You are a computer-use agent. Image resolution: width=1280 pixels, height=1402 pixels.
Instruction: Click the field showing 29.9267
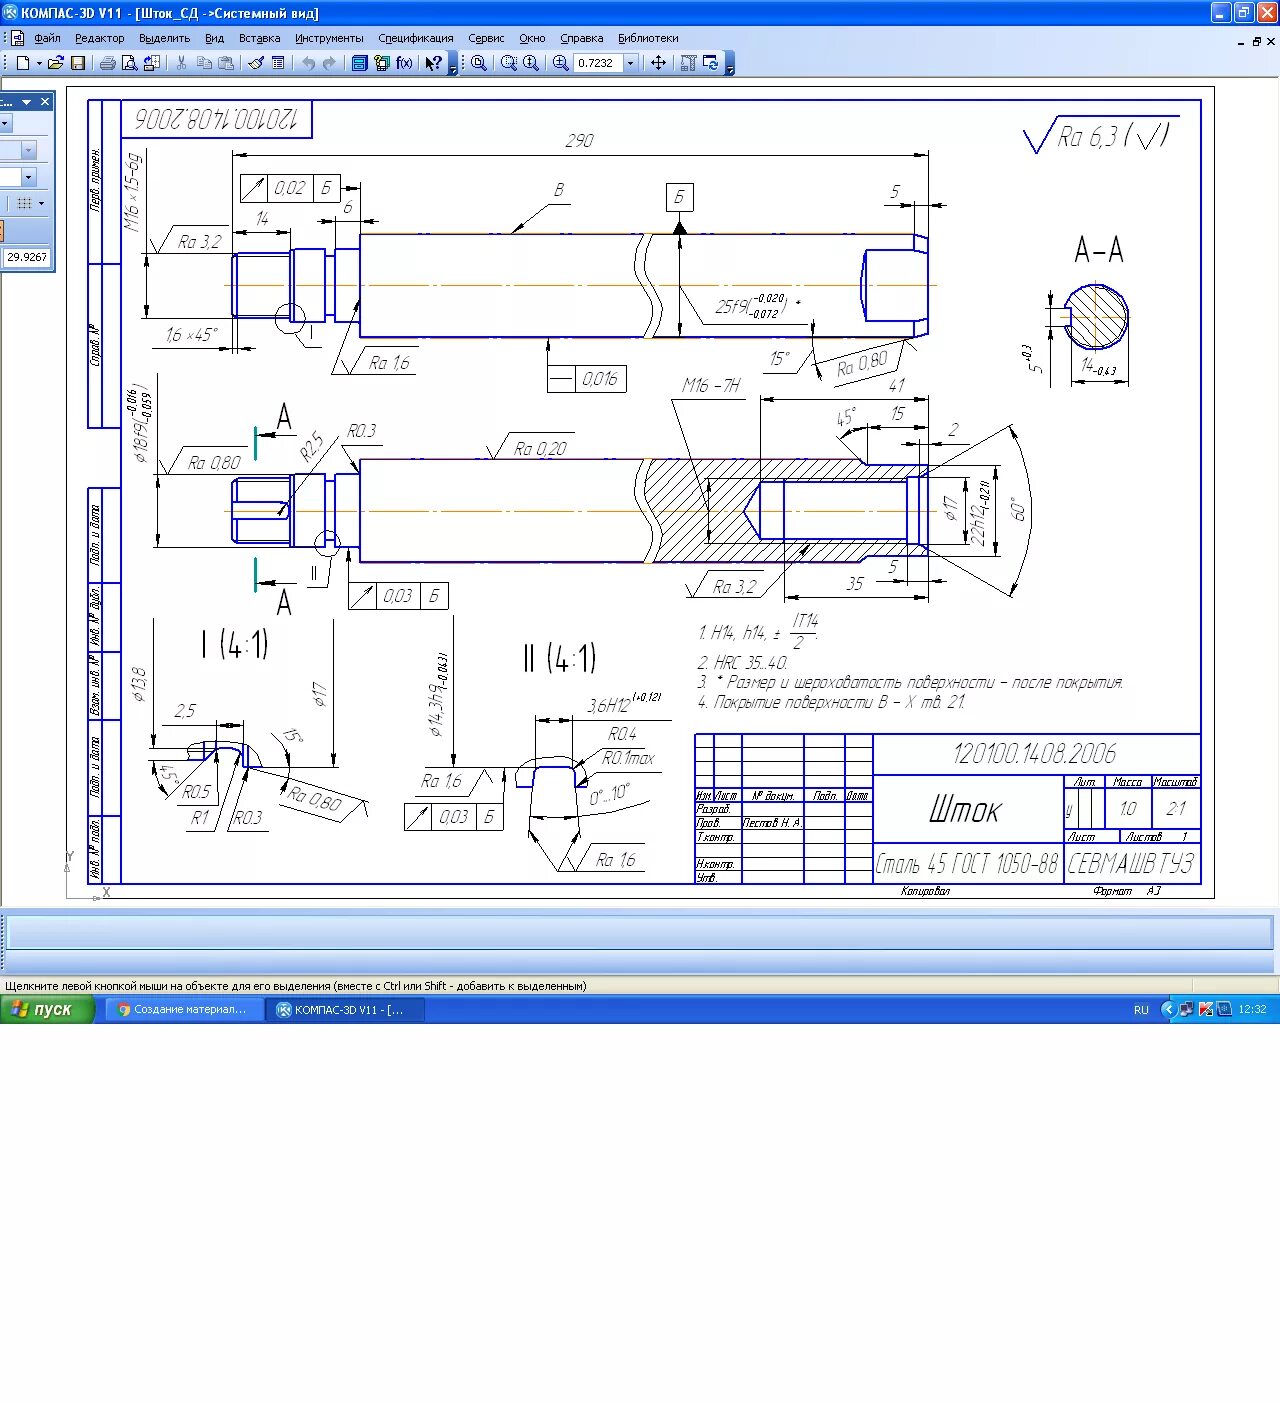point(27,257)
